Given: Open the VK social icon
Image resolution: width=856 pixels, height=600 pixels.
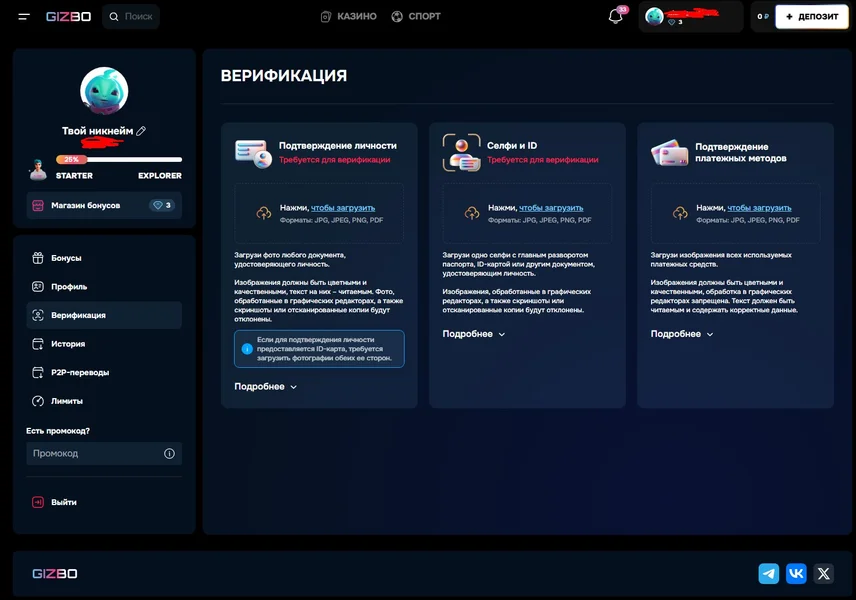Looking at the screenshot, I should point(796,574).
